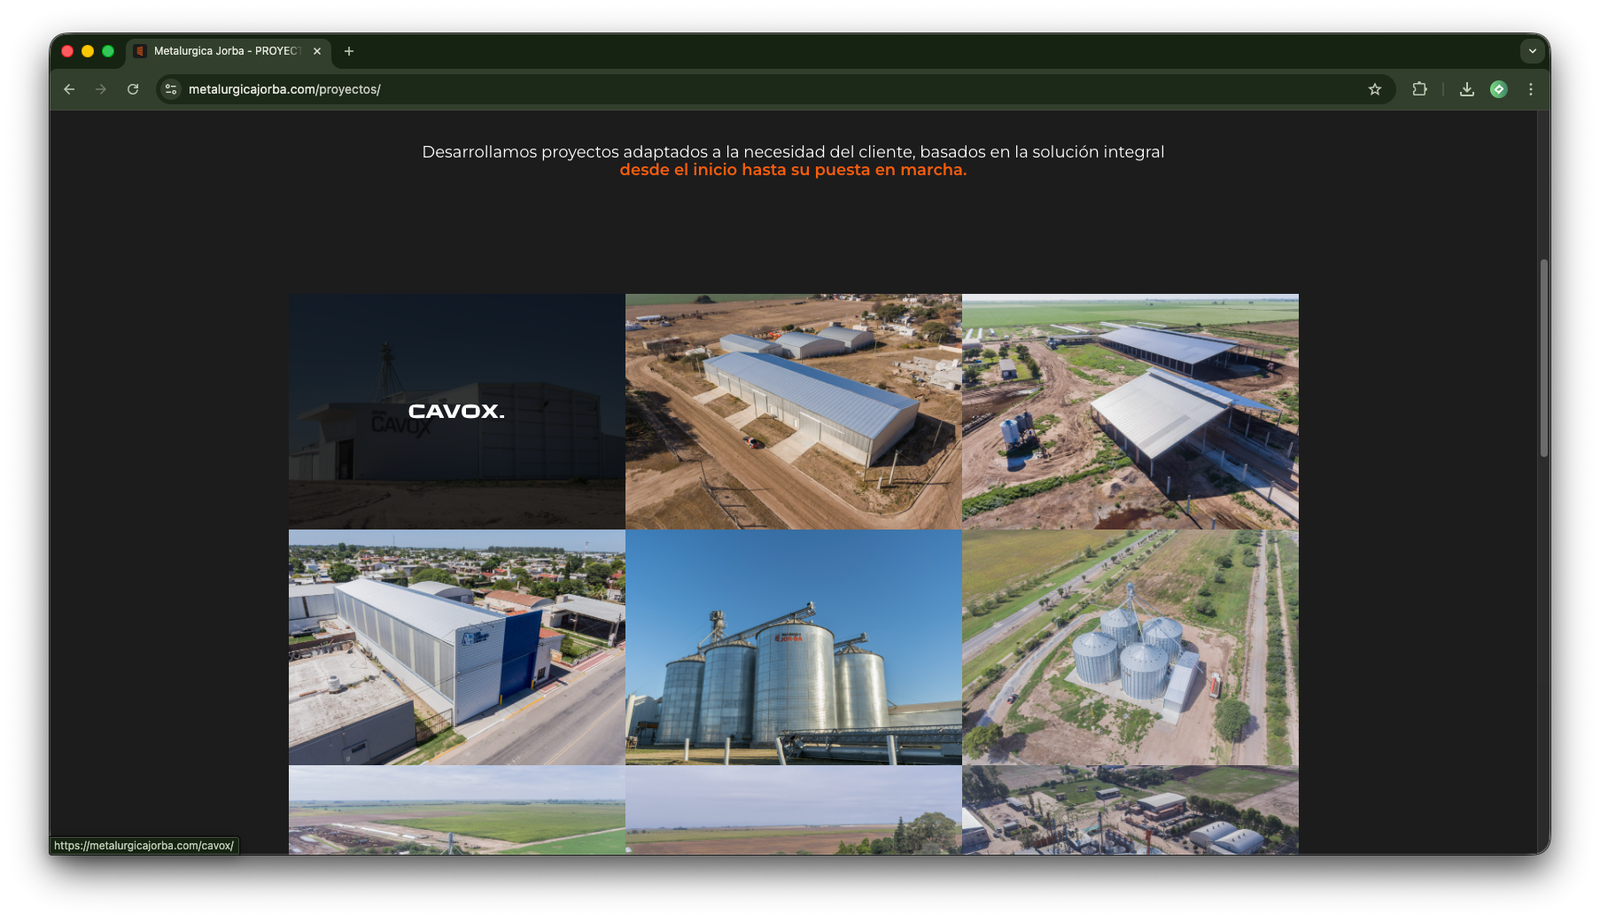
Task: Open the Extensions puzzle icon
Action: pos(1419,89)
